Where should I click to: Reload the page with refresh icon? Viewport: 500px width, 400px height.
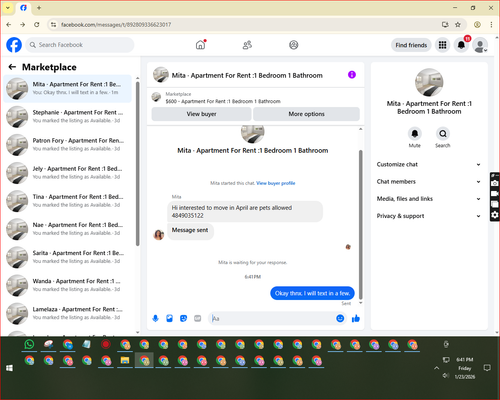[x=37, y=25]
